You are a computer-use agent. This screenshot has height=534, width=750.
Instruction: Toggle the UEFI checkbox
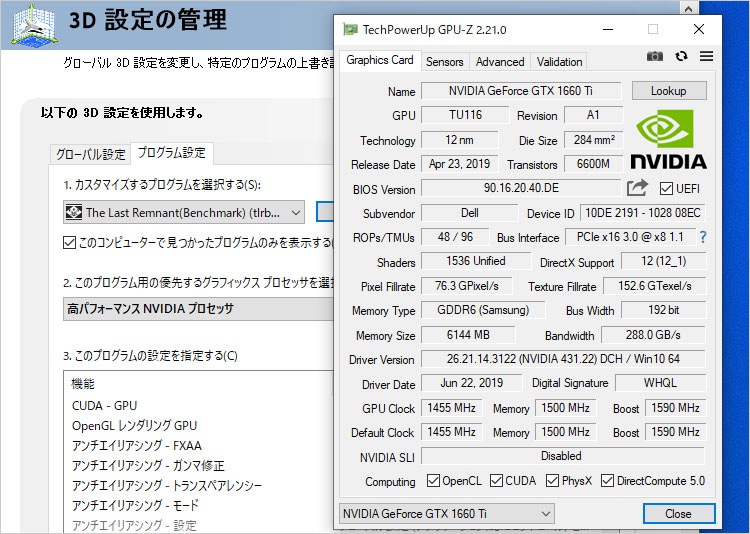666,189
